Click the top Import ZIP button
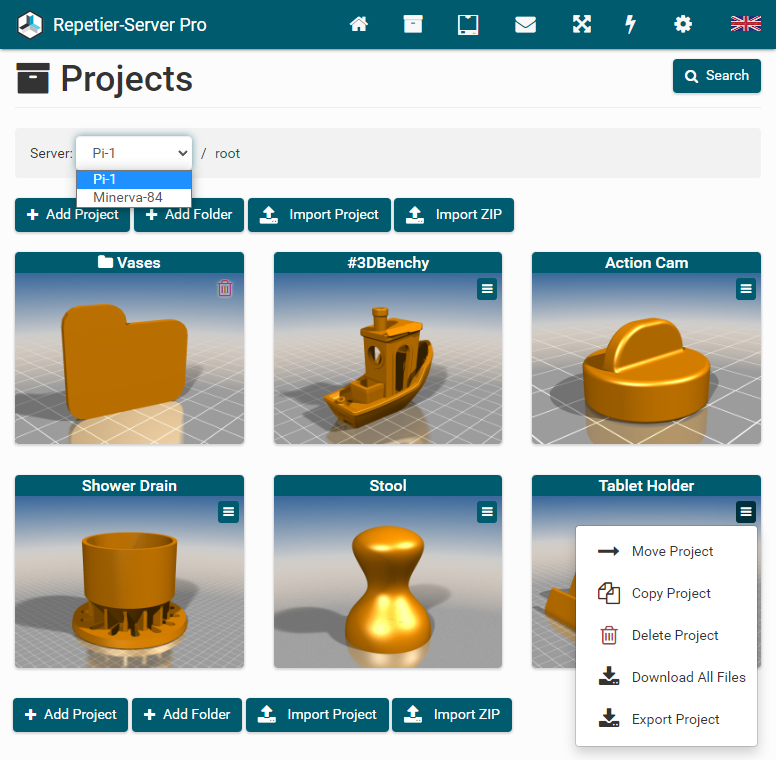The width and height of the screenshot is (776, 760). click(454, 214)
